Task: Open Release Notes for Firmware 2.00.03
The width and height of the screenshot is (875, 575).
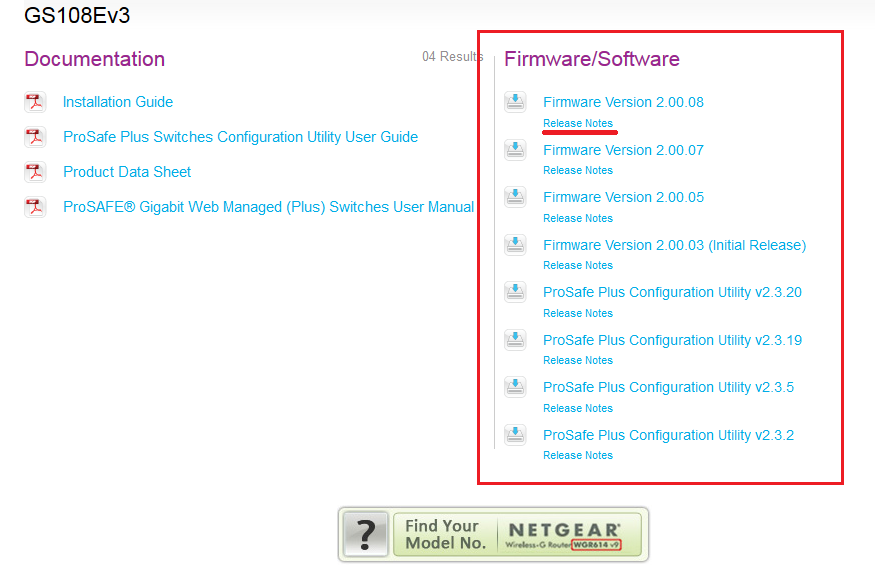Action: [578, 265]
